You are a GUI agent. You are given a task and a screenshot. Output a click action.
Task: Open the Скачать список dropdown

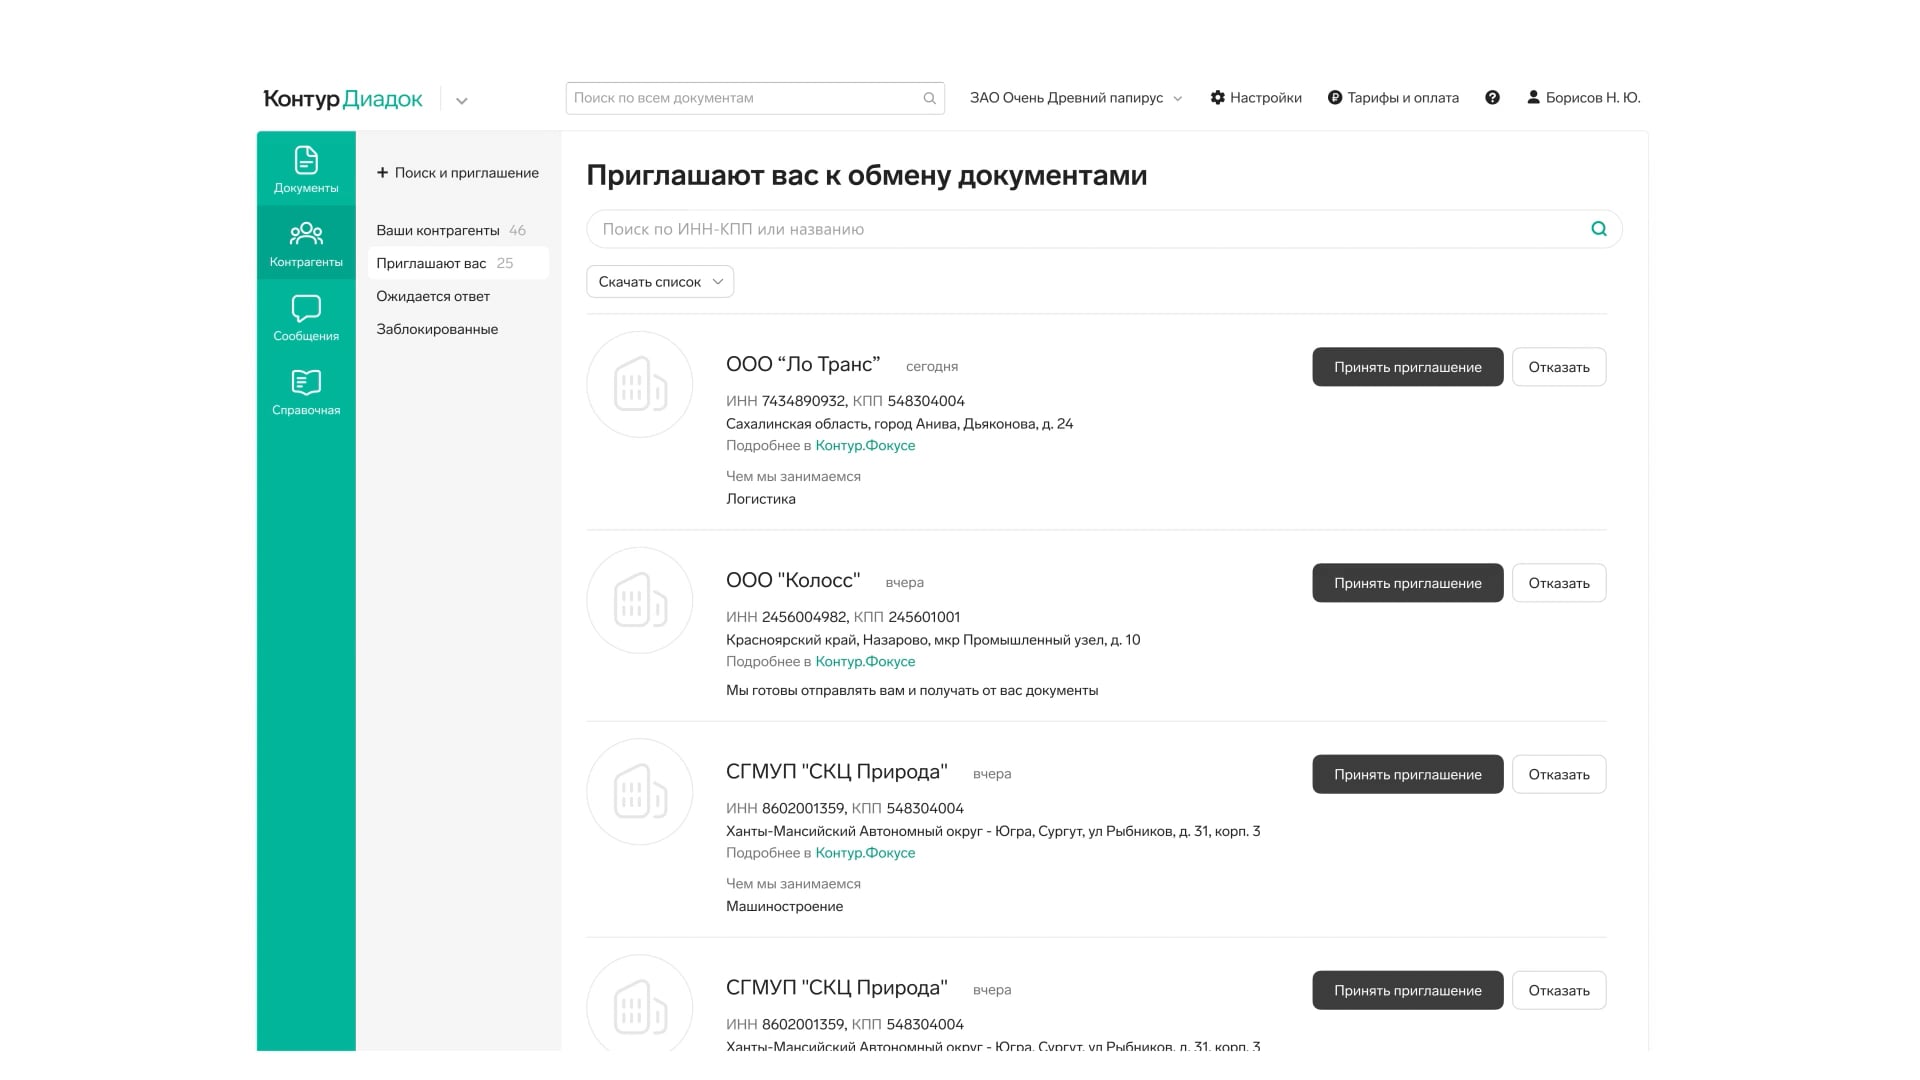tap(660, 282)
